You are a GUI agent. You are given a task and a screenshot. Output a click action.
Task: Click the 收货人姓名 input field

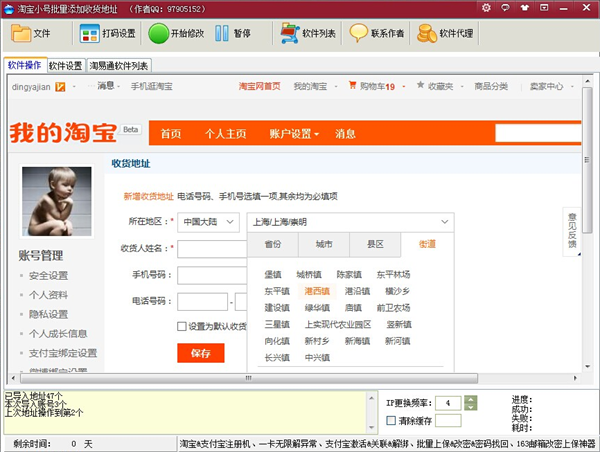tap(212, 249)
